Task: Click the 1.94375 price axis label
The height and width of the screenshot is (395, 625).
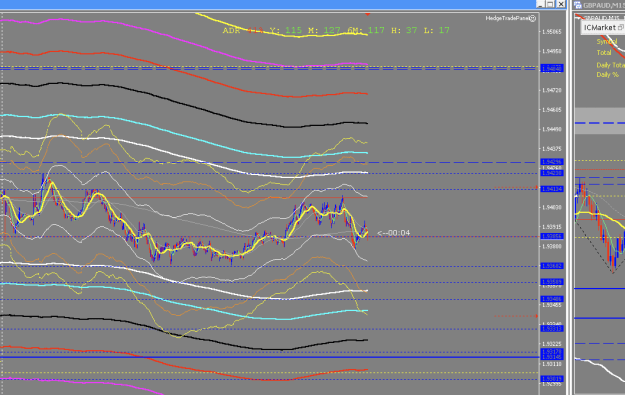Action: tap(552, 149)
